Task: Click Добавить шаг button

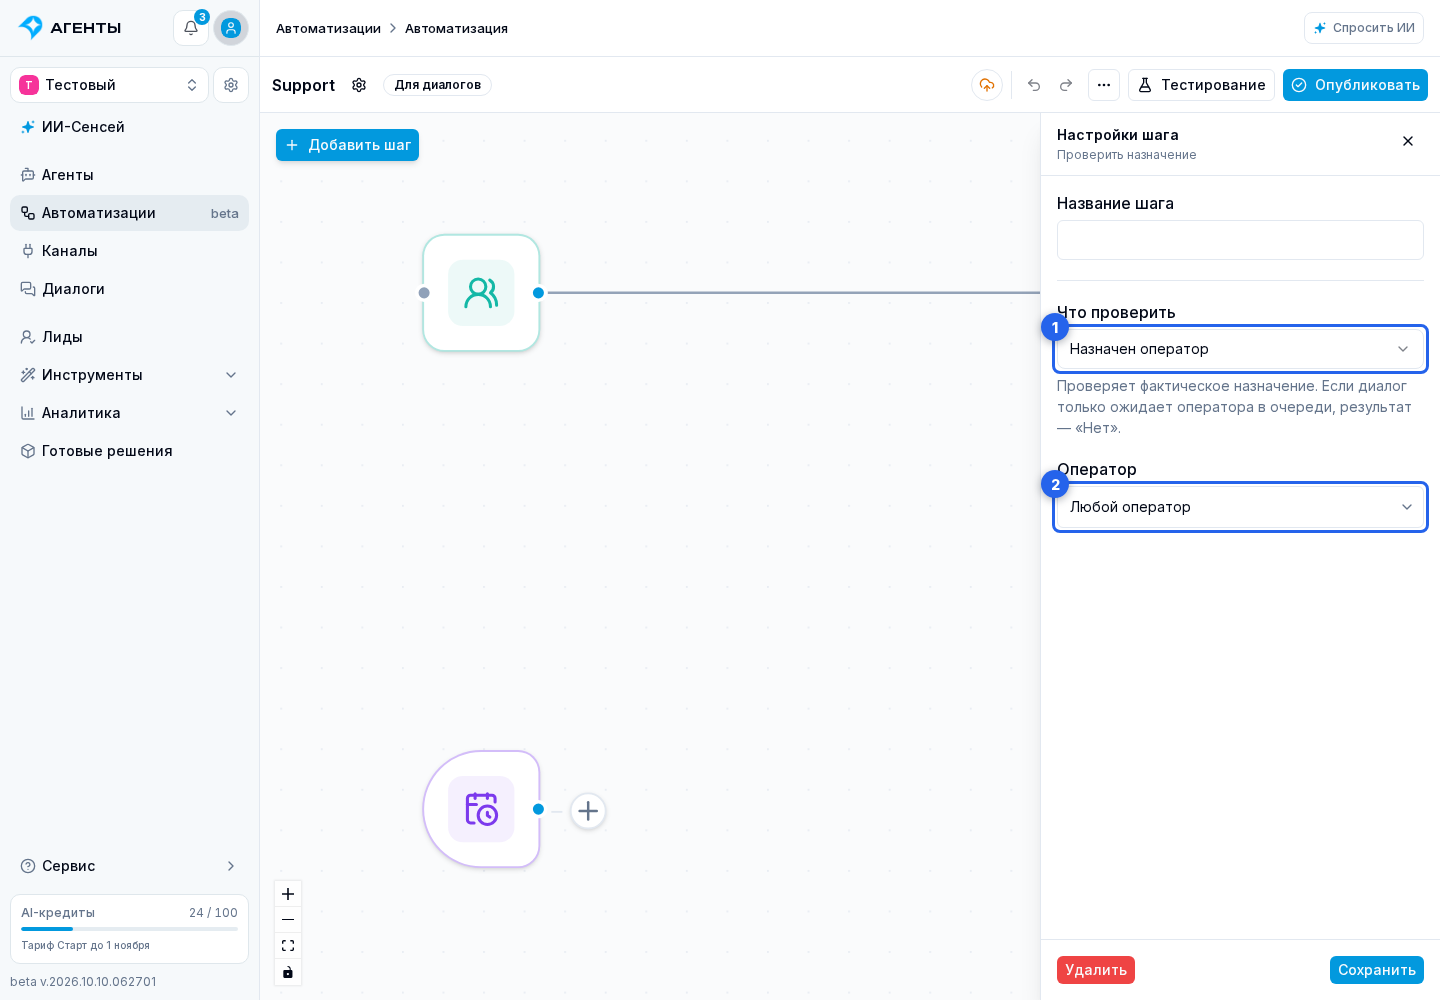Action: [x=347, y=145]
